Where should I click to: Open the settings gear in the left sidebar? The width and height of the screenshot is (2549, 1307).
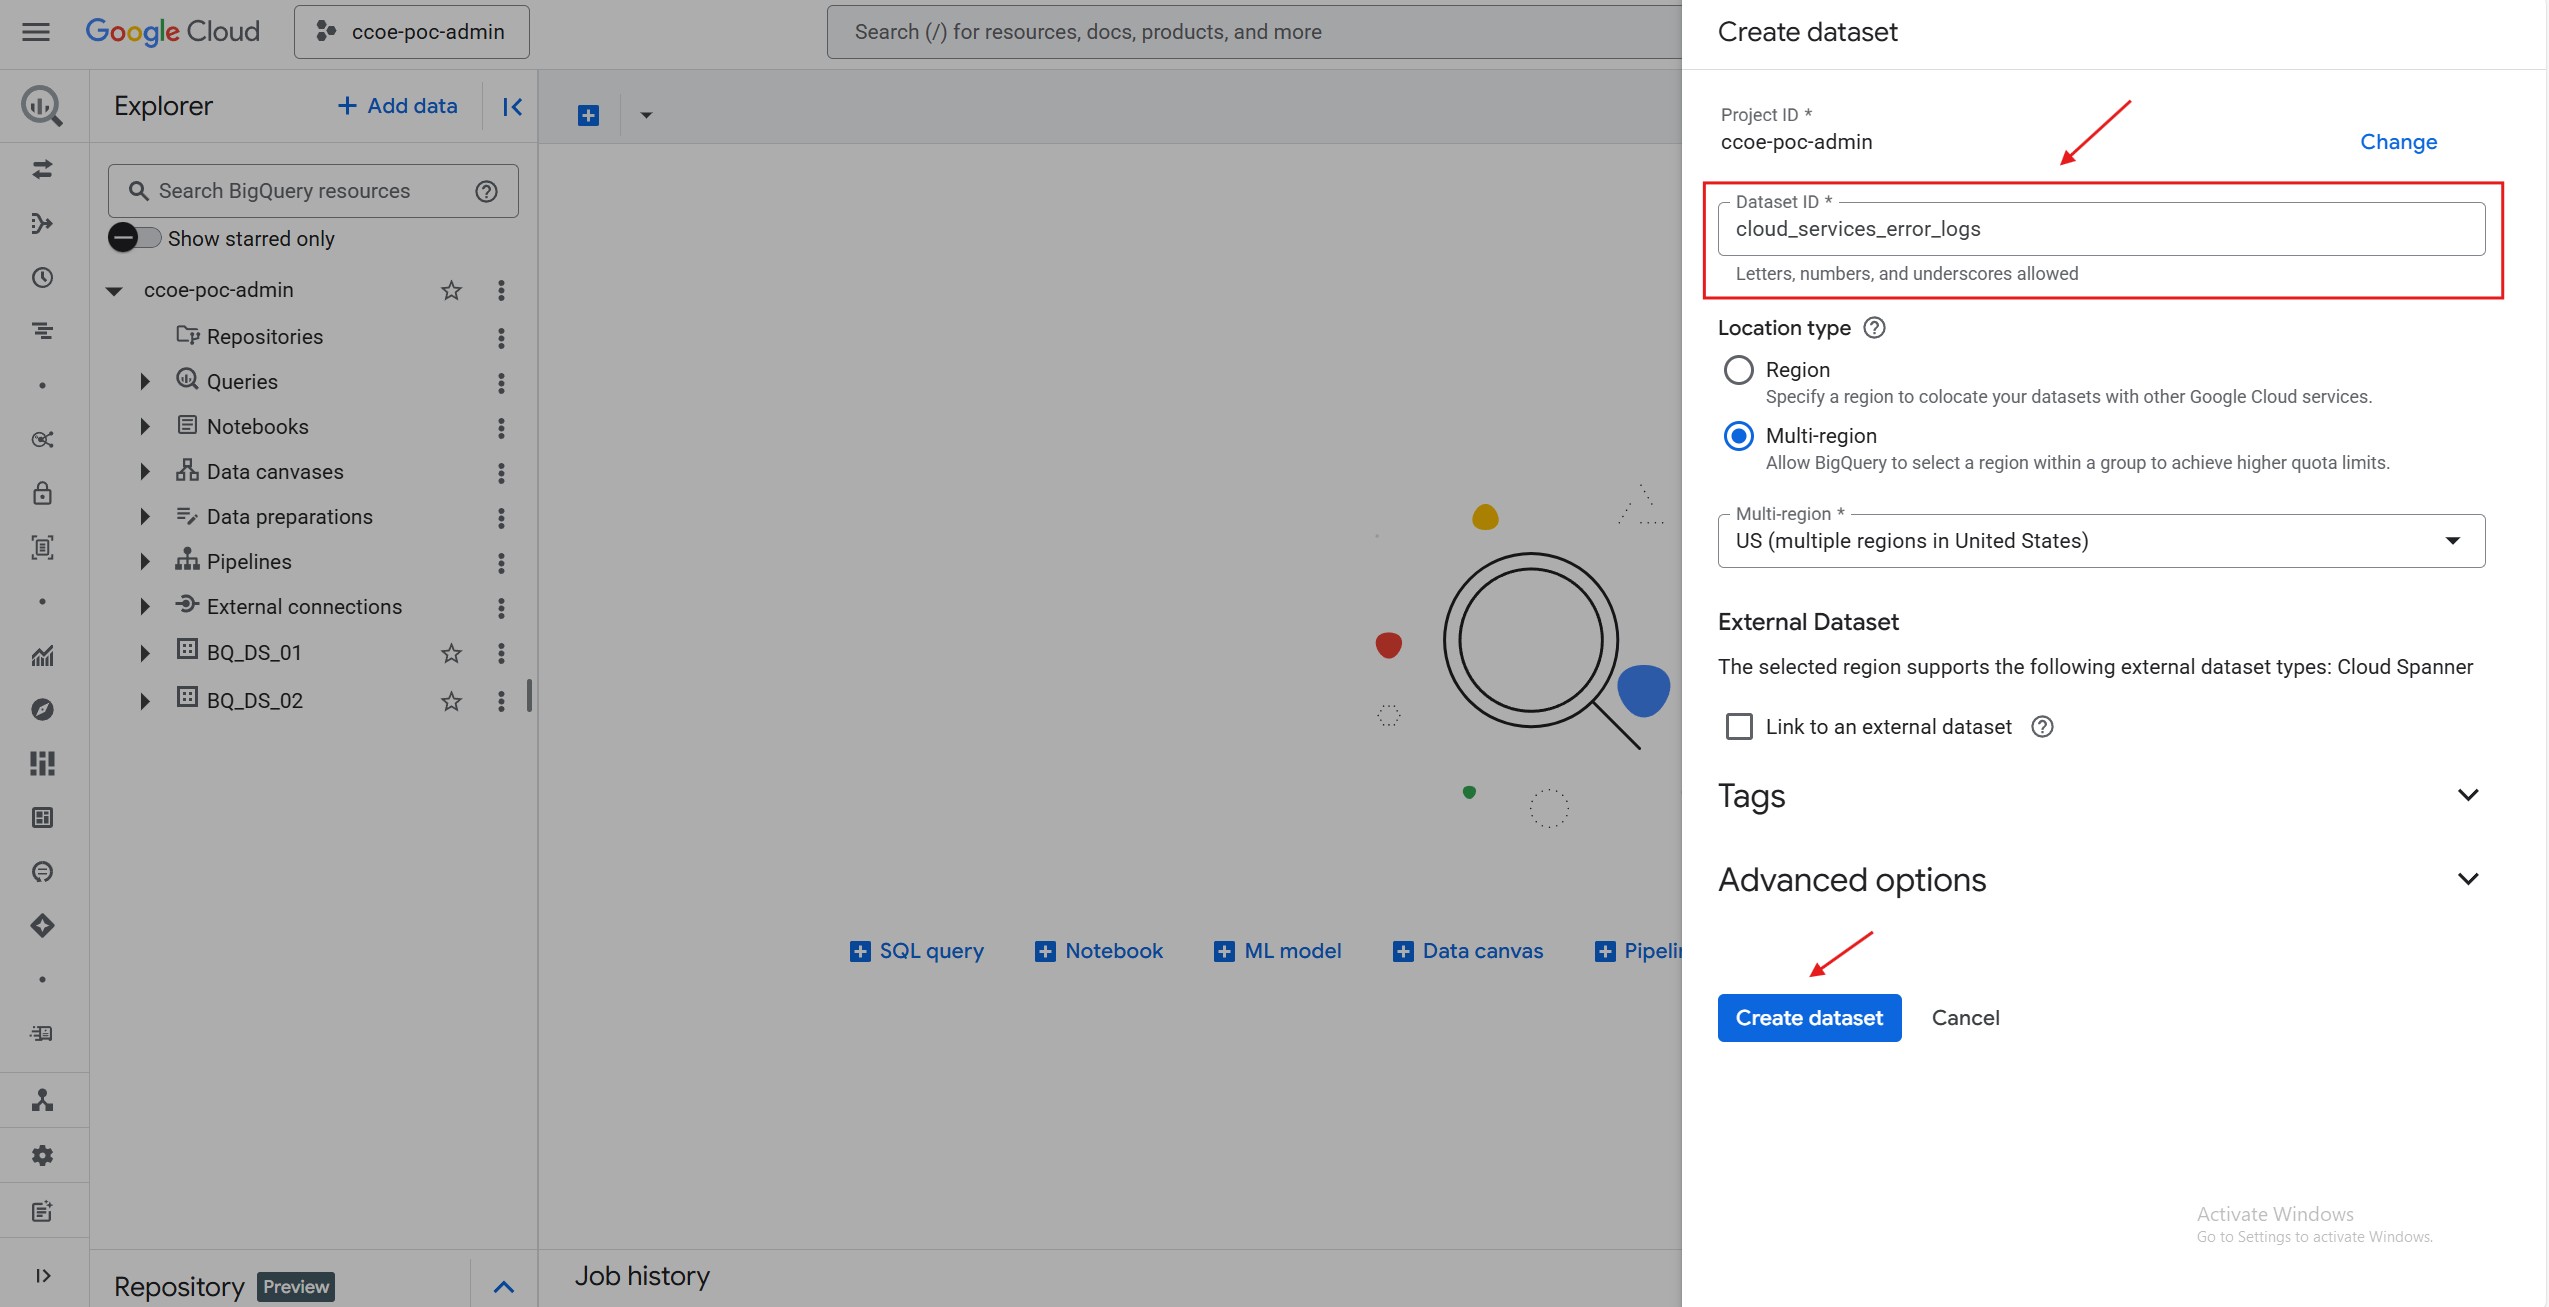pos(42,1156)
